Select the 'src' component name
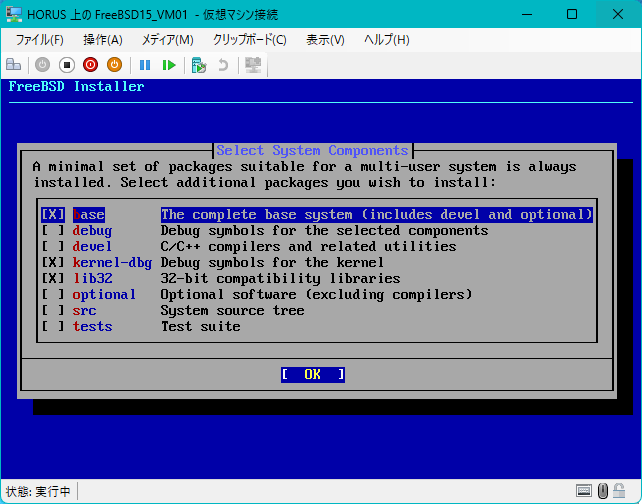Screen dimensions: 642x504 click(x=84, y=310)
